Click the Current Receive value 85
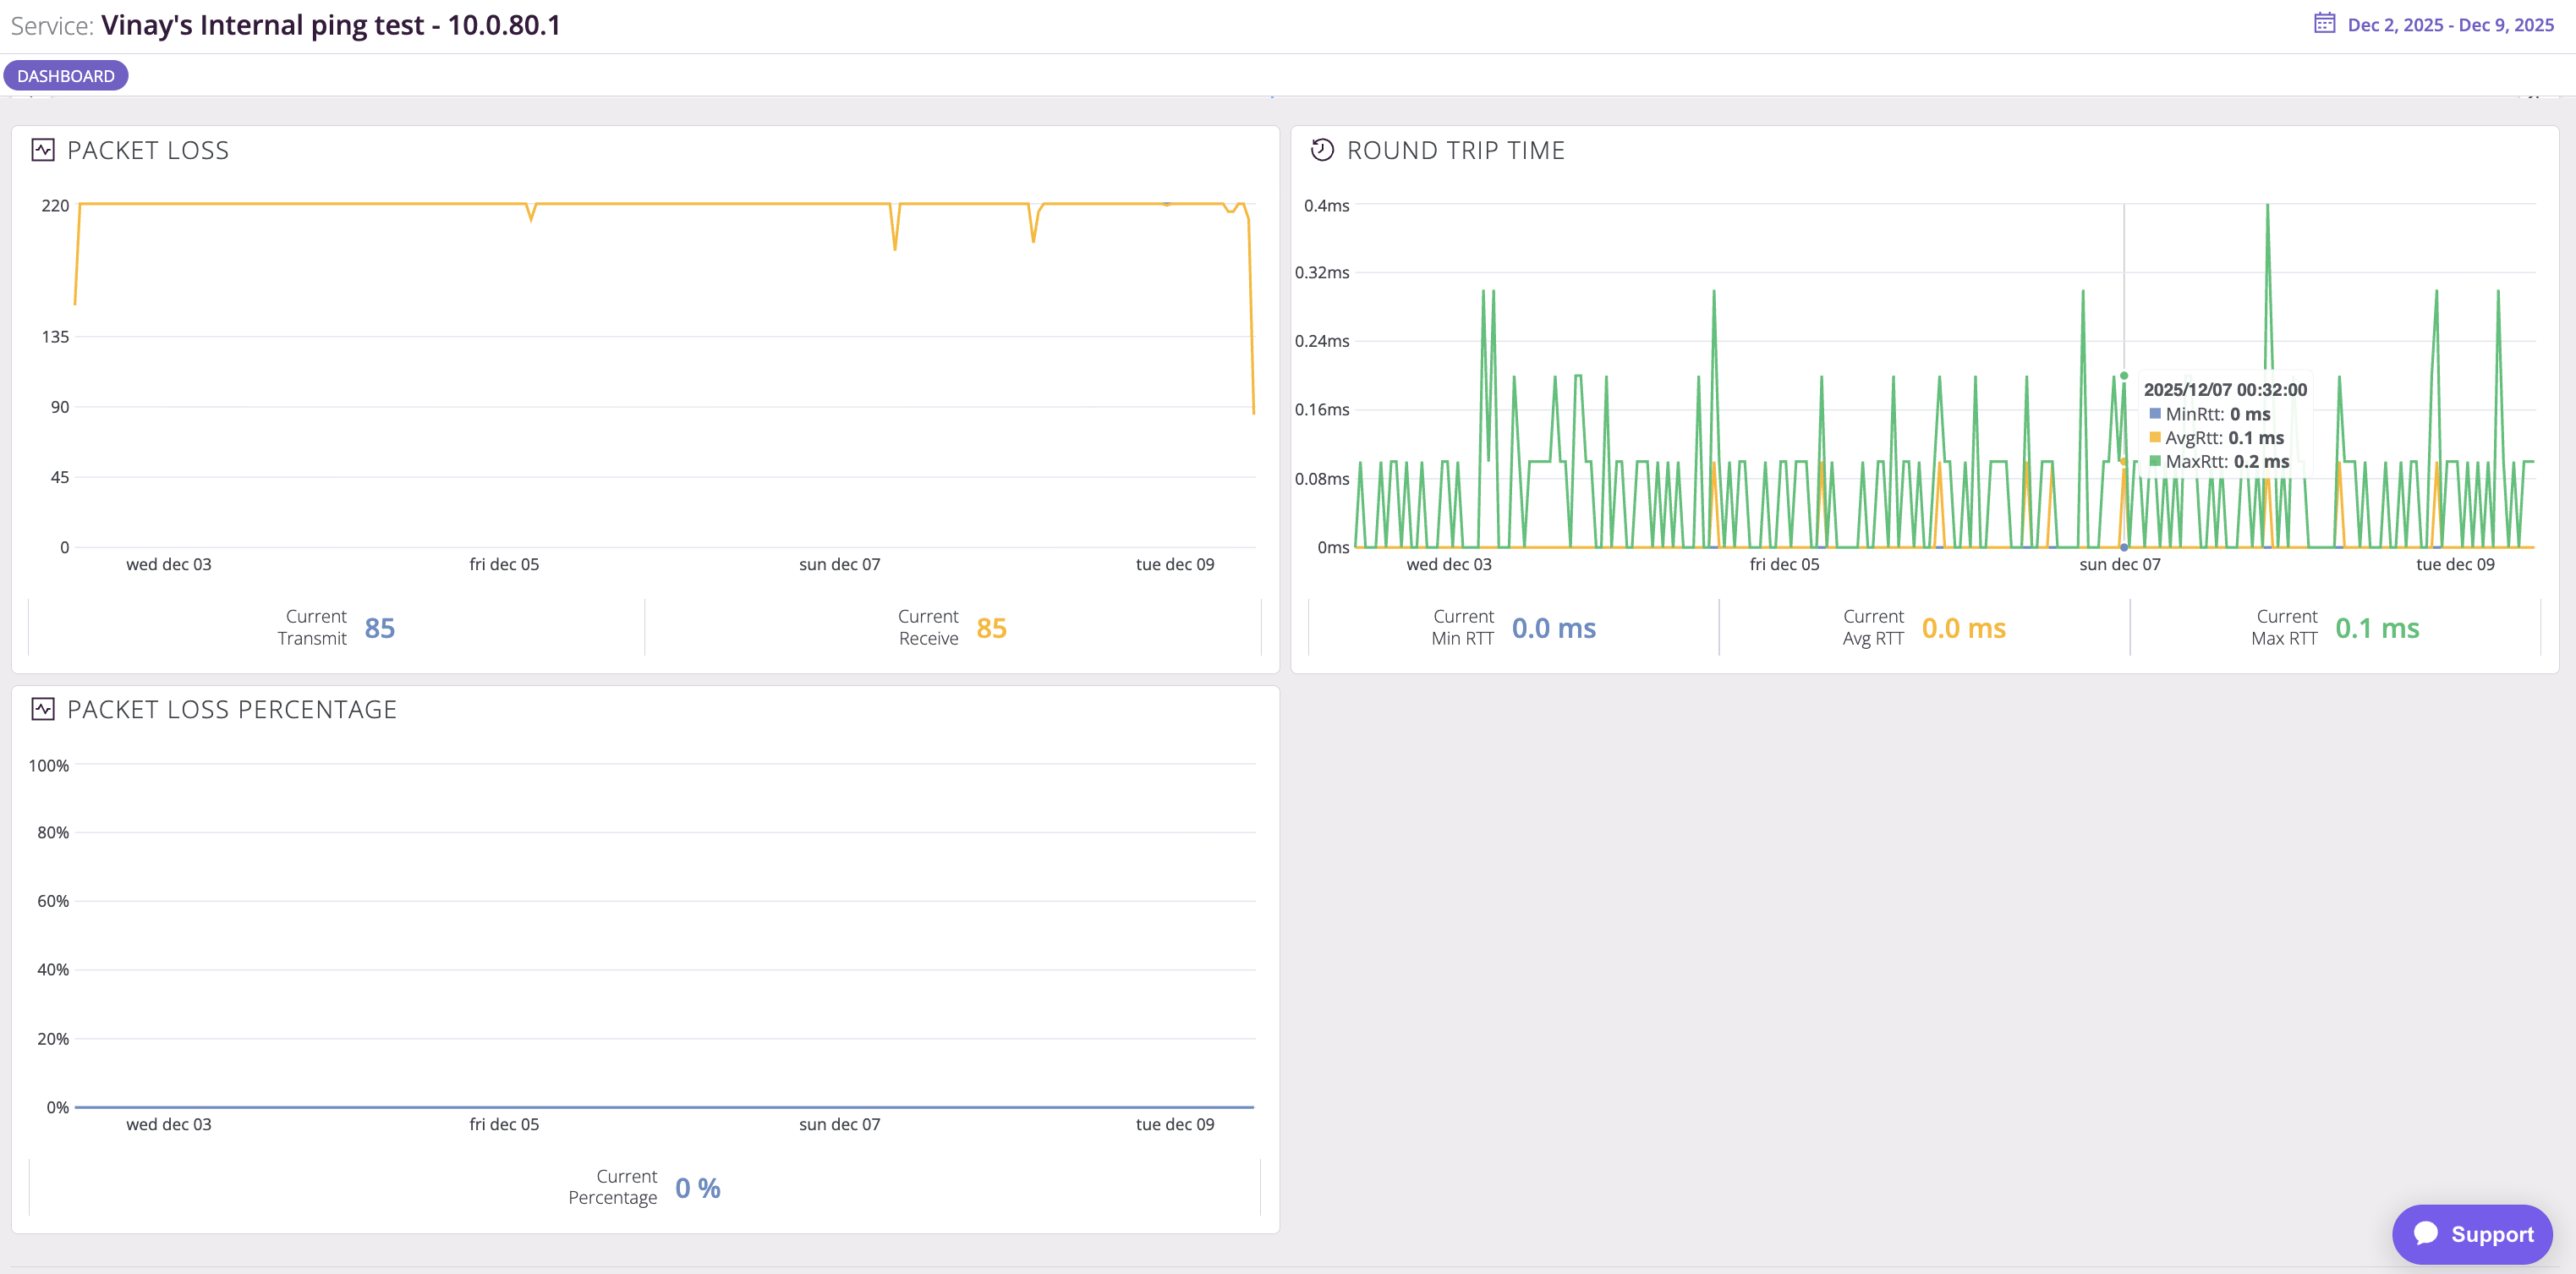2576x1274 pixels. [991, 628]
